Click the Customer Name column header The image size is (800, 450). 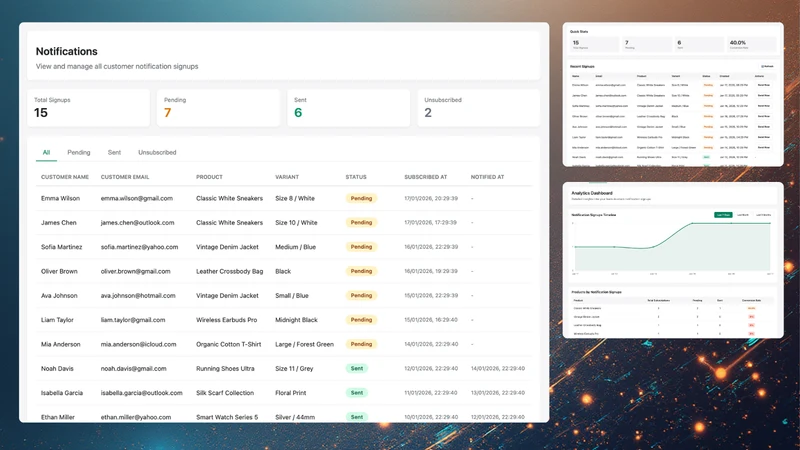pos(65,177)
